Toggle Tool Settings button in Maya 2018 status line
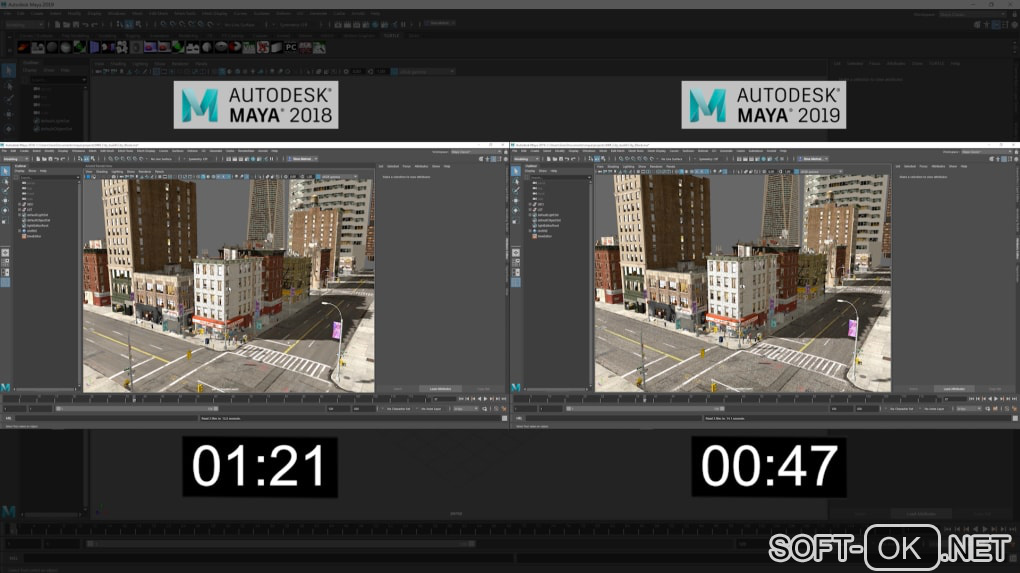The image size is (1020, 573). pos(500,159)
